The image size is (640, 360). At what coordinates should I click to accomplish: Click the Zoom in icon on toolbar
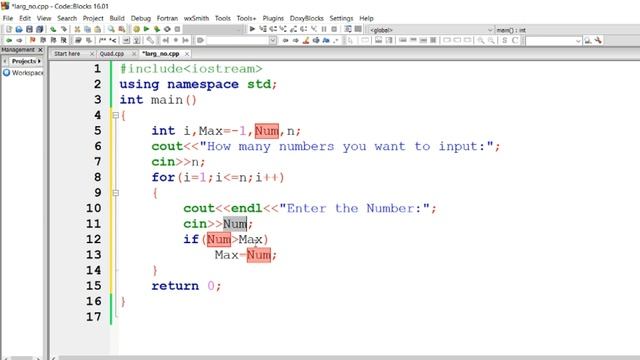[481, 40]
